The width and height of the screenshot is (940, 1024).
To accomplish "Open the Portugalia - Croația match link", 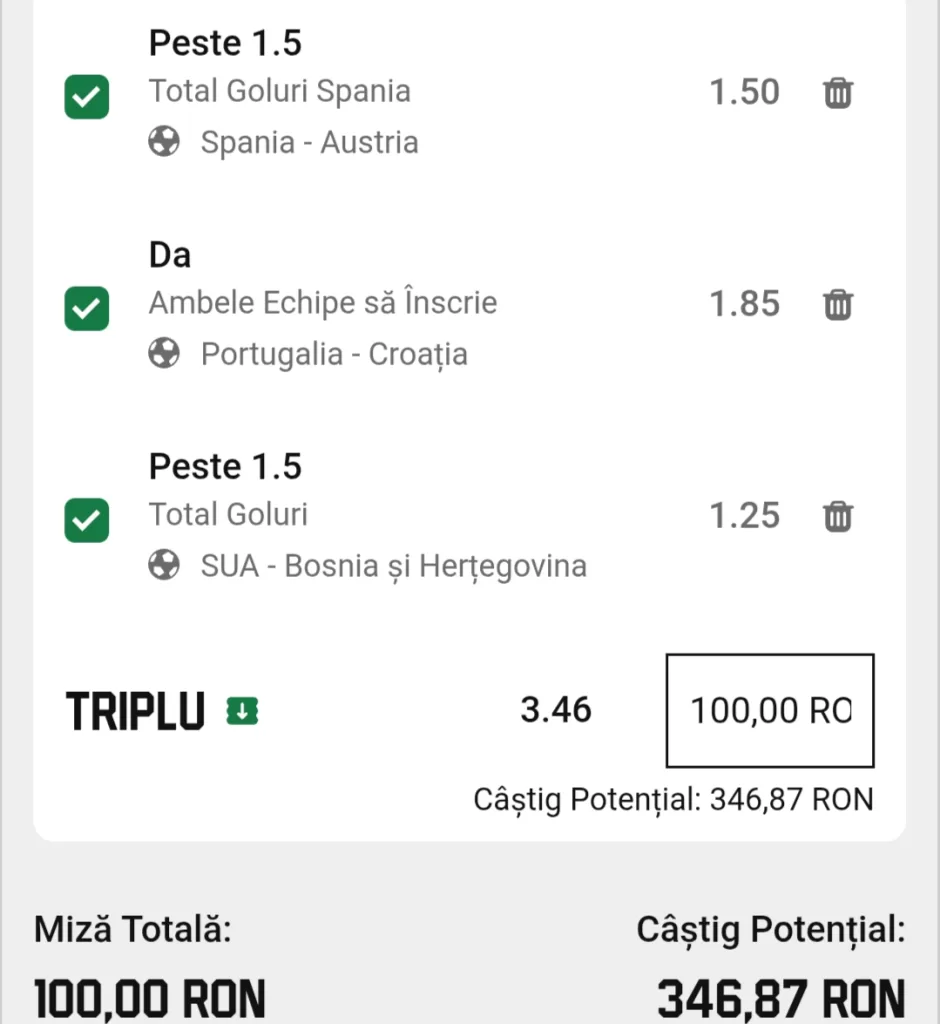I will click(x=334, y=355).
